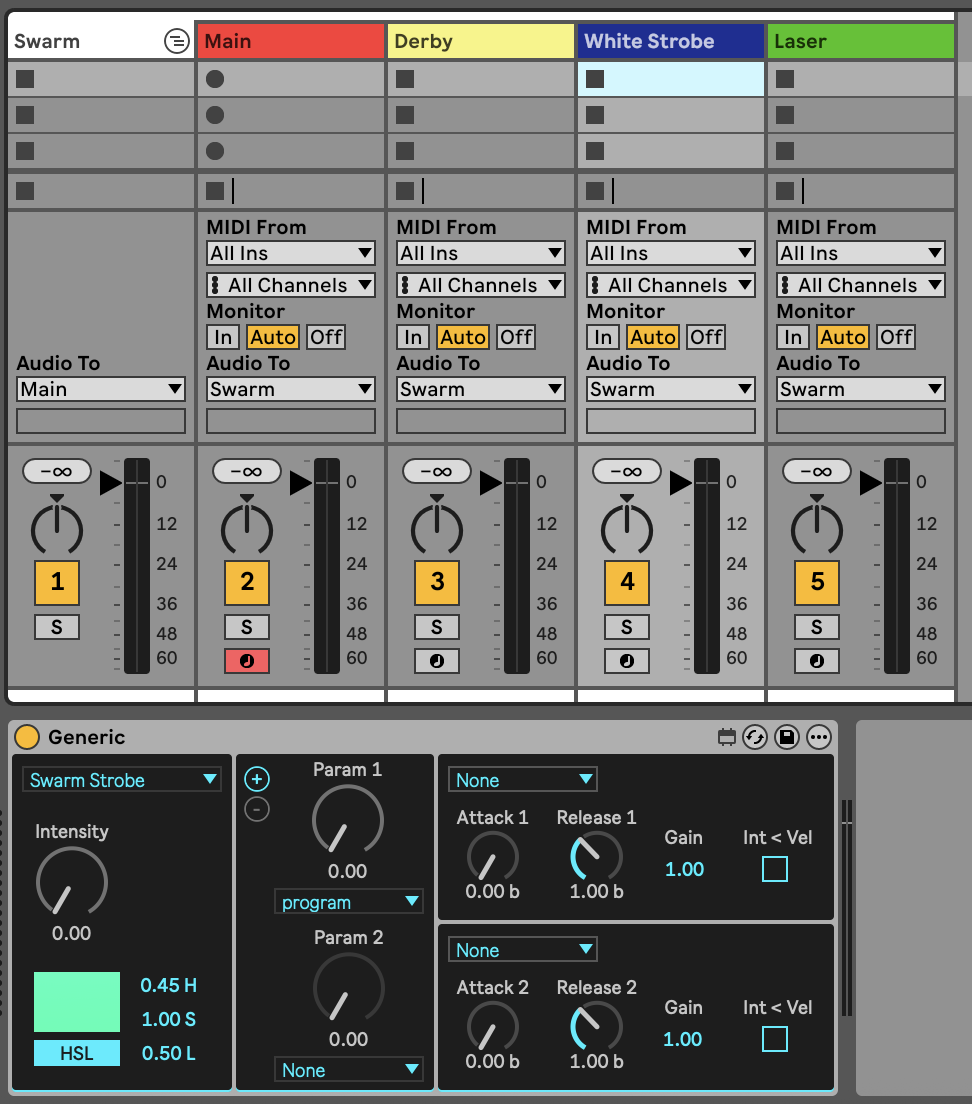Select the Derby track title
This screenshot has width=972, height=1104.
480,41
